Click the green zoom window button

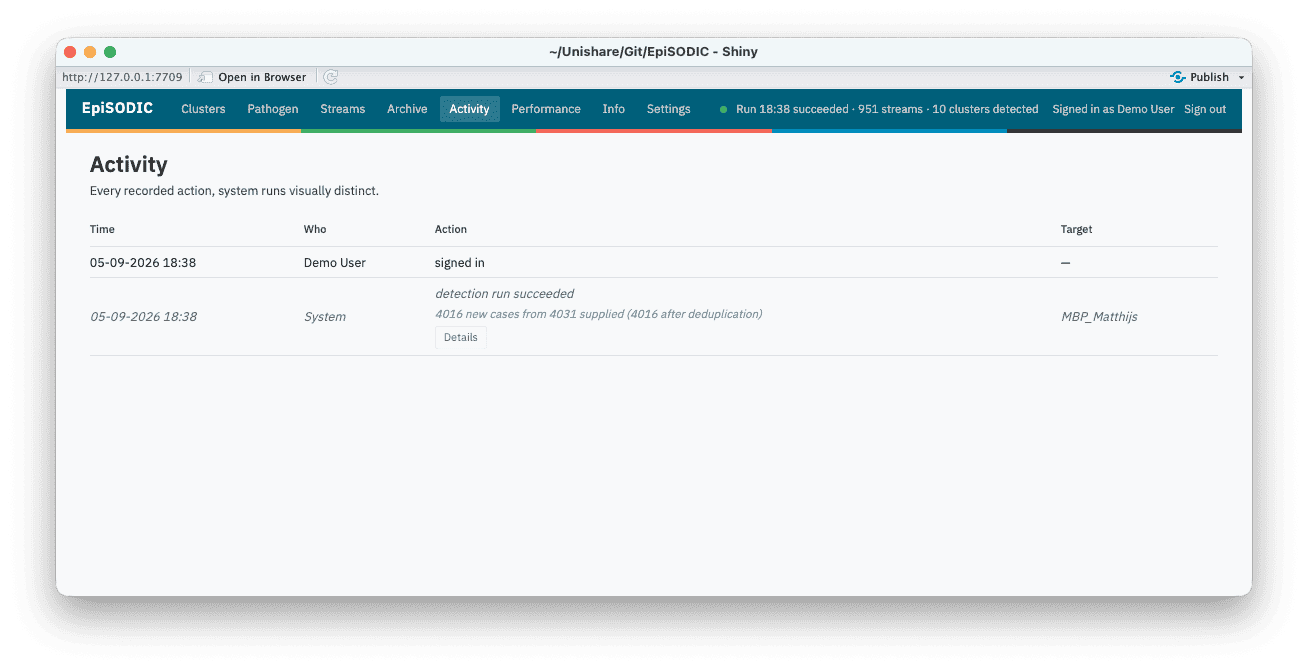110,52
